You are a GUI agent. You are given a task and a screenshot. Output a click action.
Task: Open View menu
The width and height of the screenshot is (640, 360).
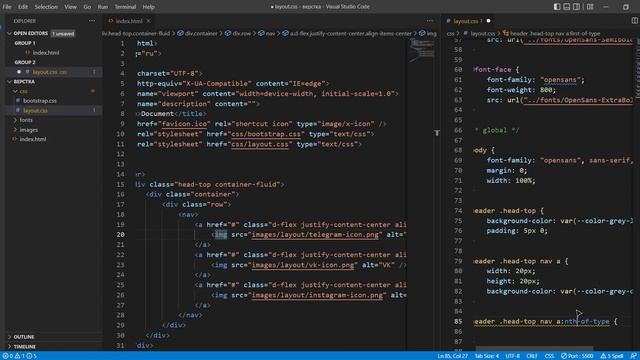click(x=70, y=7)
